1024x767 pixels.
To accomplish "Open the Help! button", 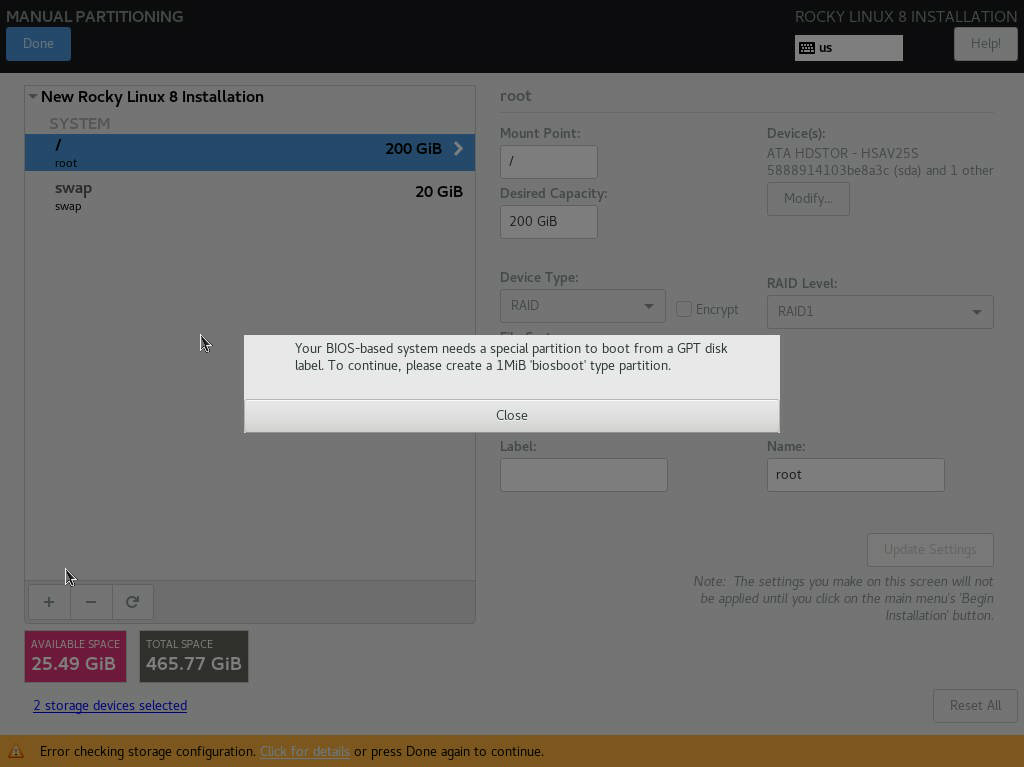I will [985, 44].
